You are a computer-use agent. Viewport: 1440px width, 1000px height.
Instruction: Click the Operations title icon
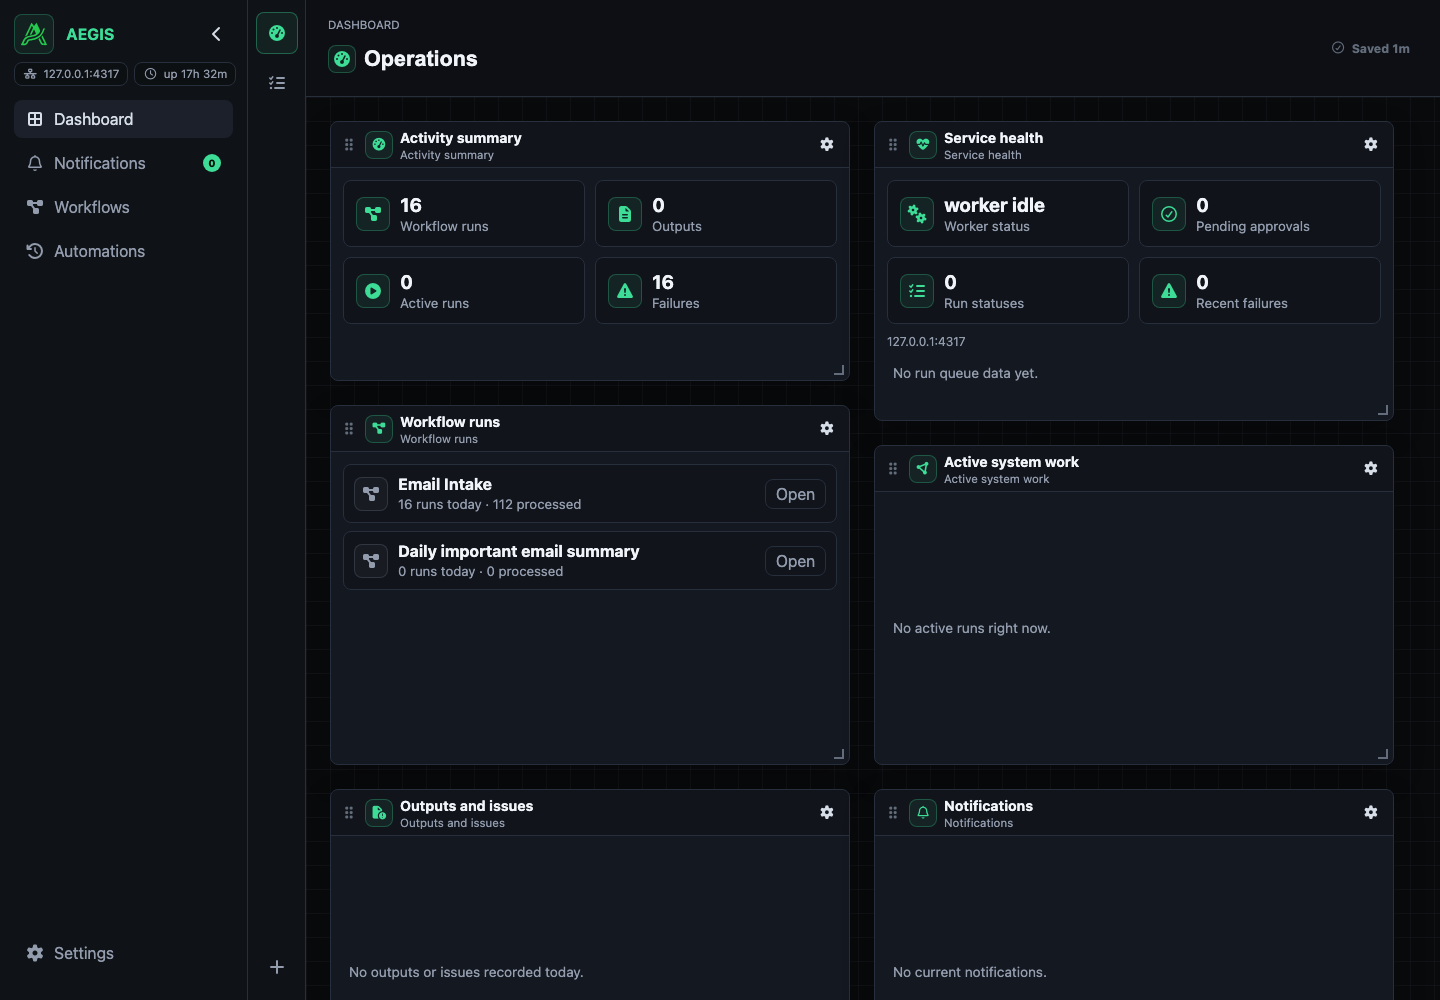[342, 59]
